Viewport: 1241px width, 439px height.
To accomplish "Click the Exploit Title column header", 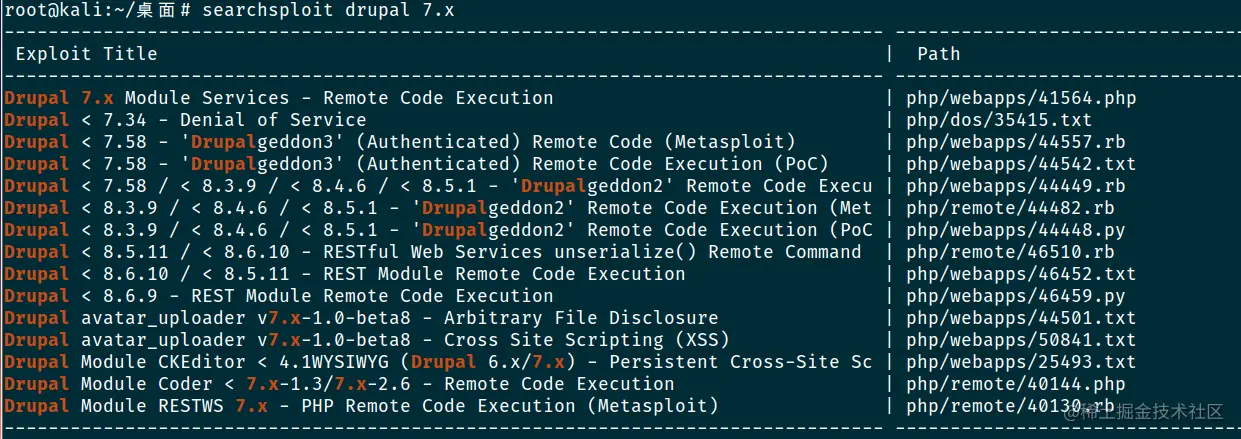I will click(86, 54).
